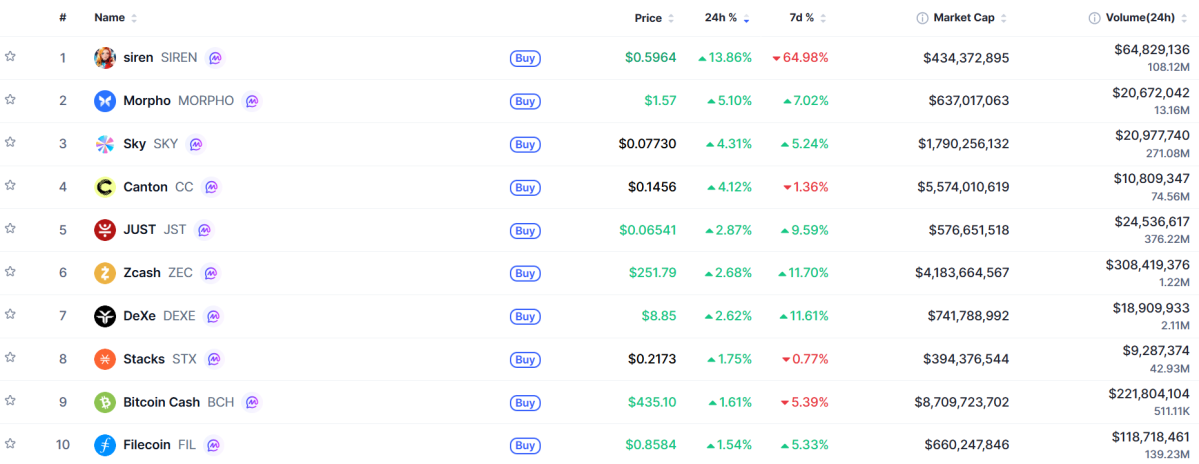Viewport: 1199px width, 464px height.
Task: Click Buy button for Zcash
Action: [x=525, y=273]
